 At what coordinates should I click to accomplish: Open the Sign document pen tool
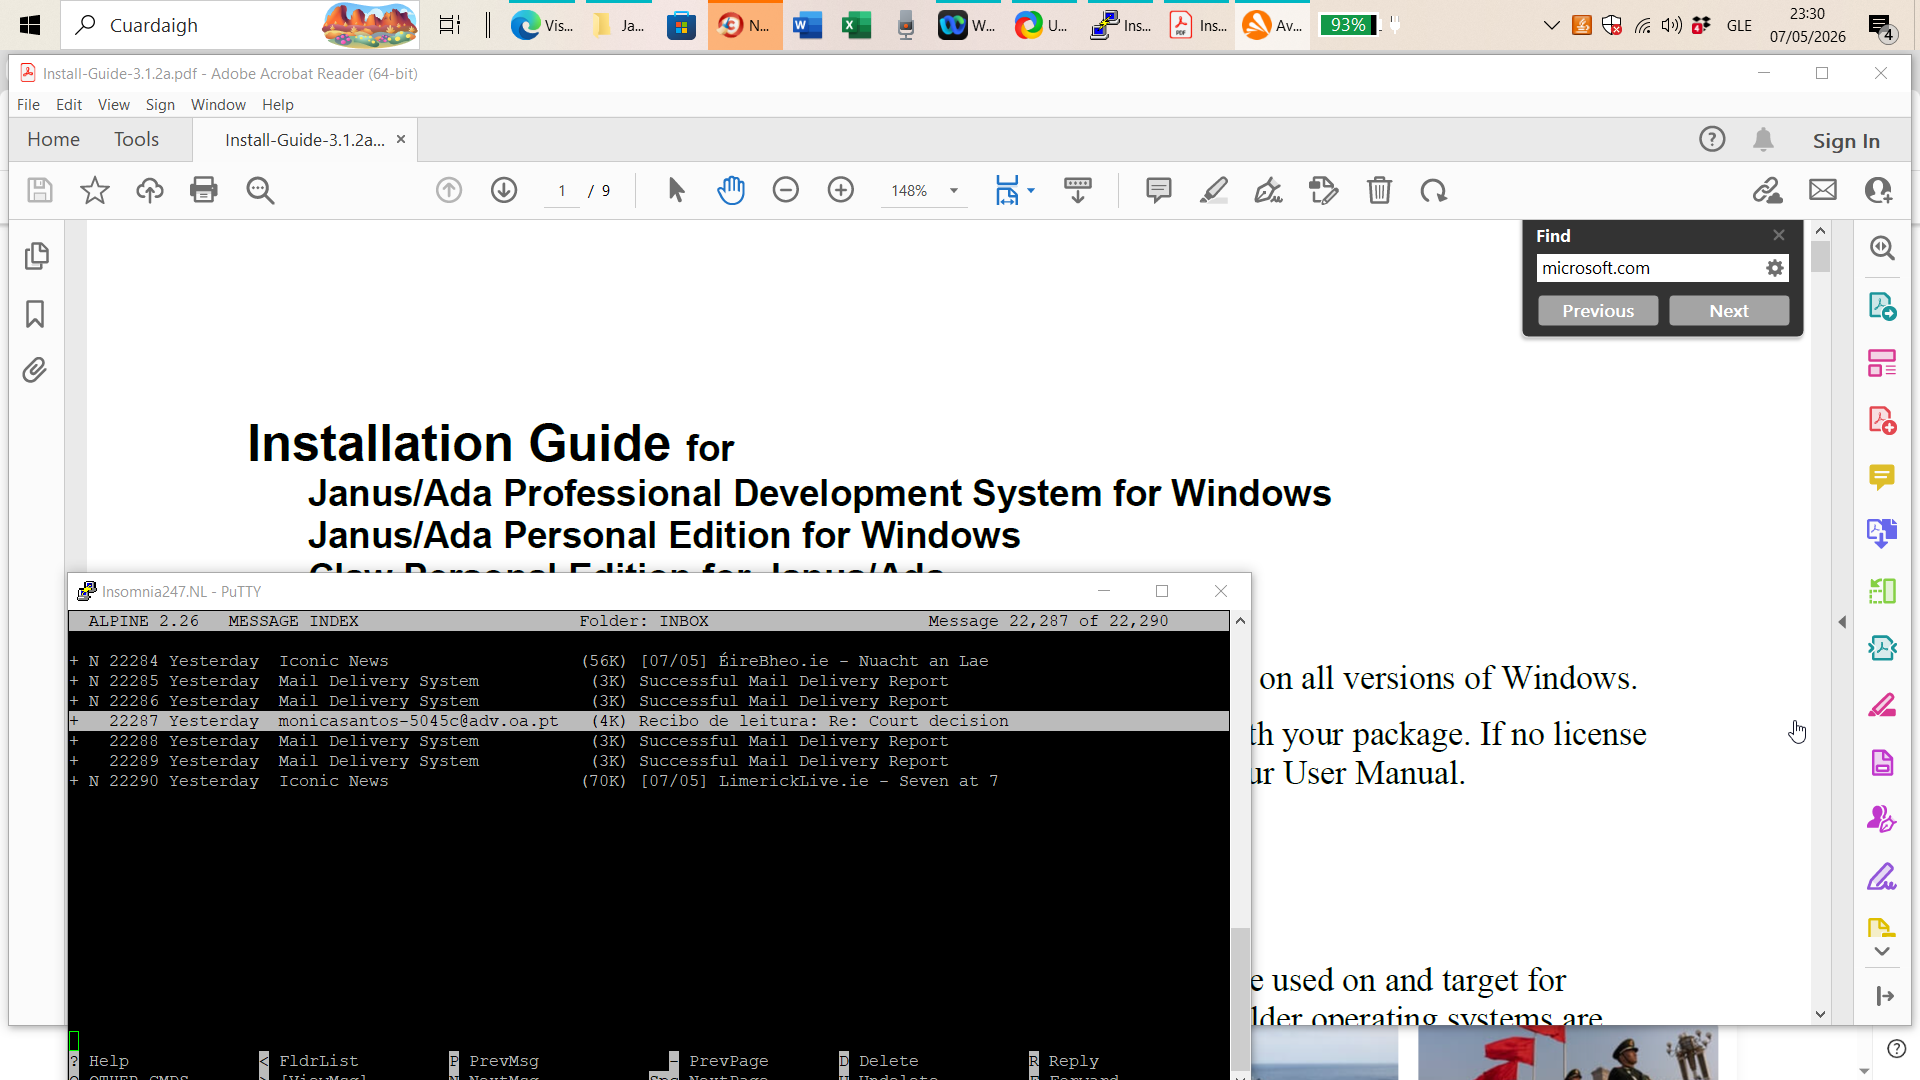(1269, 190)
